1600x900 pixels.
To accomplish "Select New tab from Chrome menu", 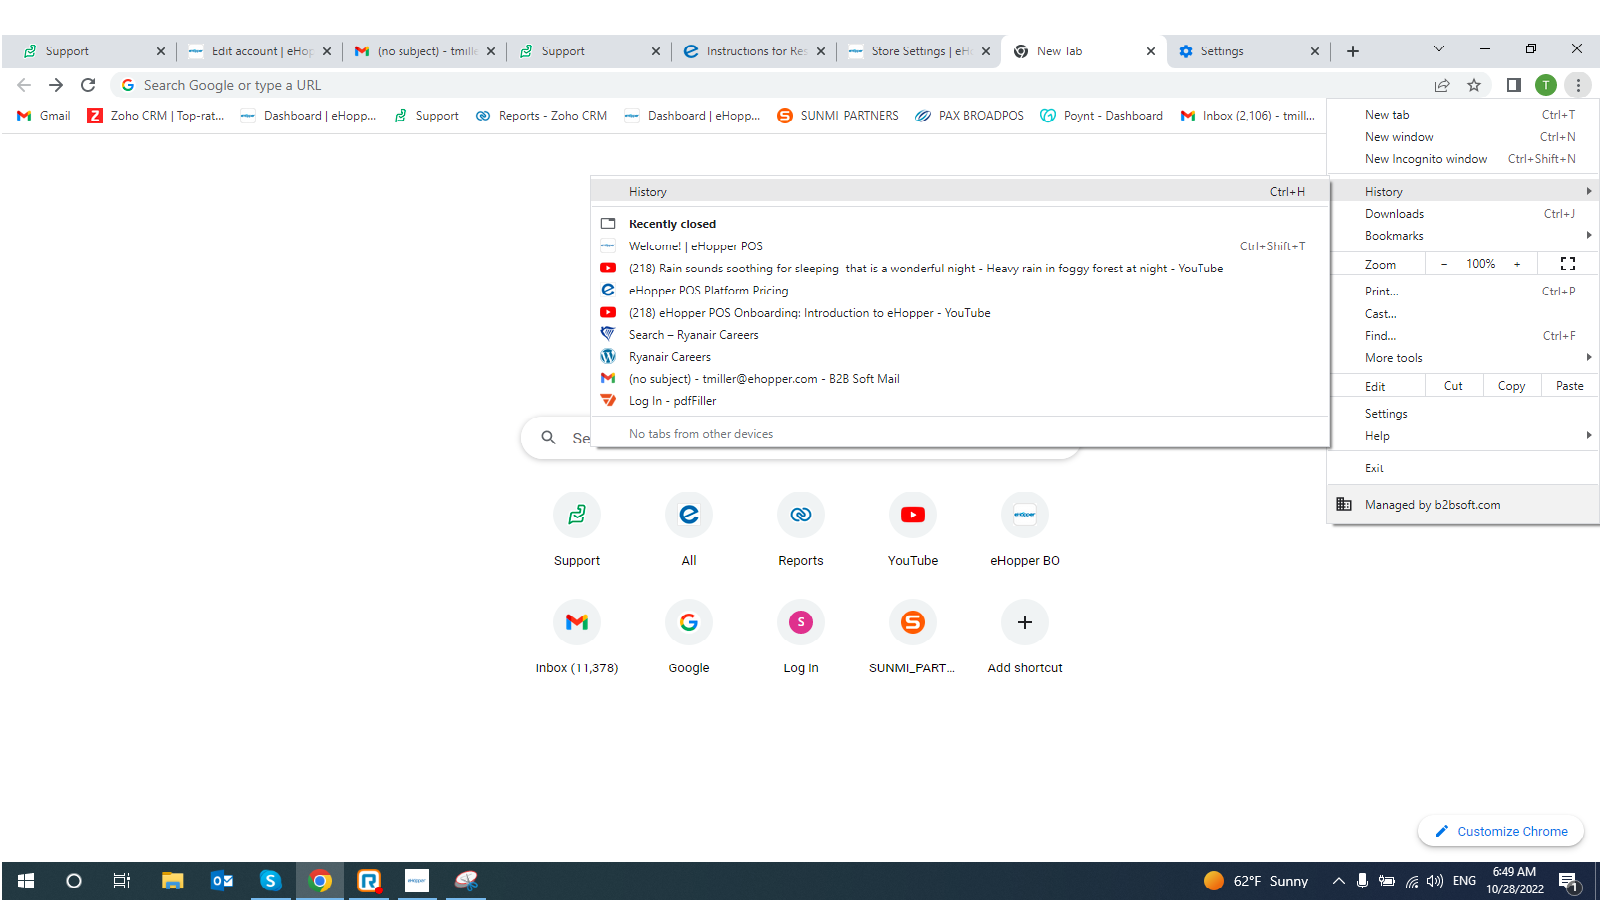I will [1465, 115].
